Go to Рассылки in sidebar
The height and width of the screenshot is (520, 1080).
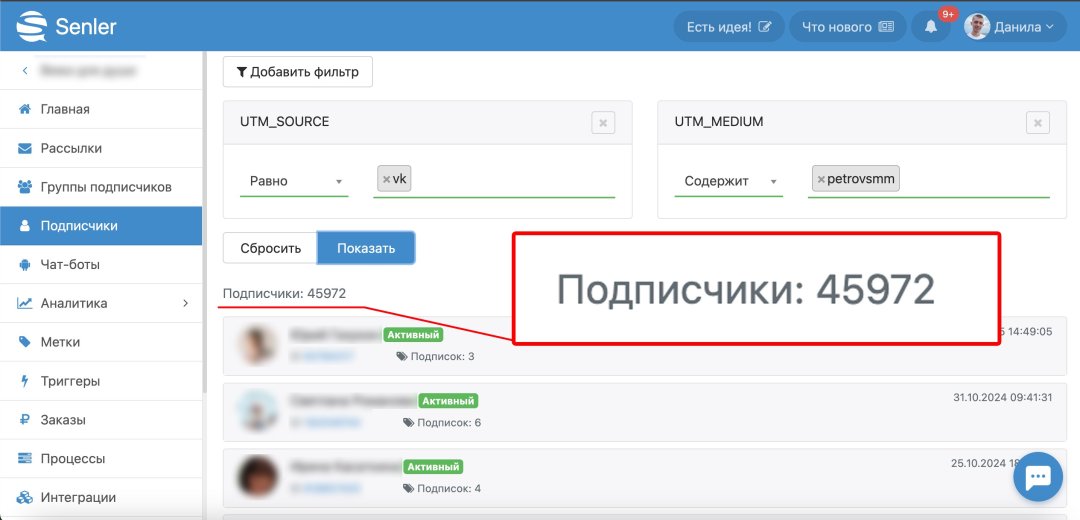(71, 148)
